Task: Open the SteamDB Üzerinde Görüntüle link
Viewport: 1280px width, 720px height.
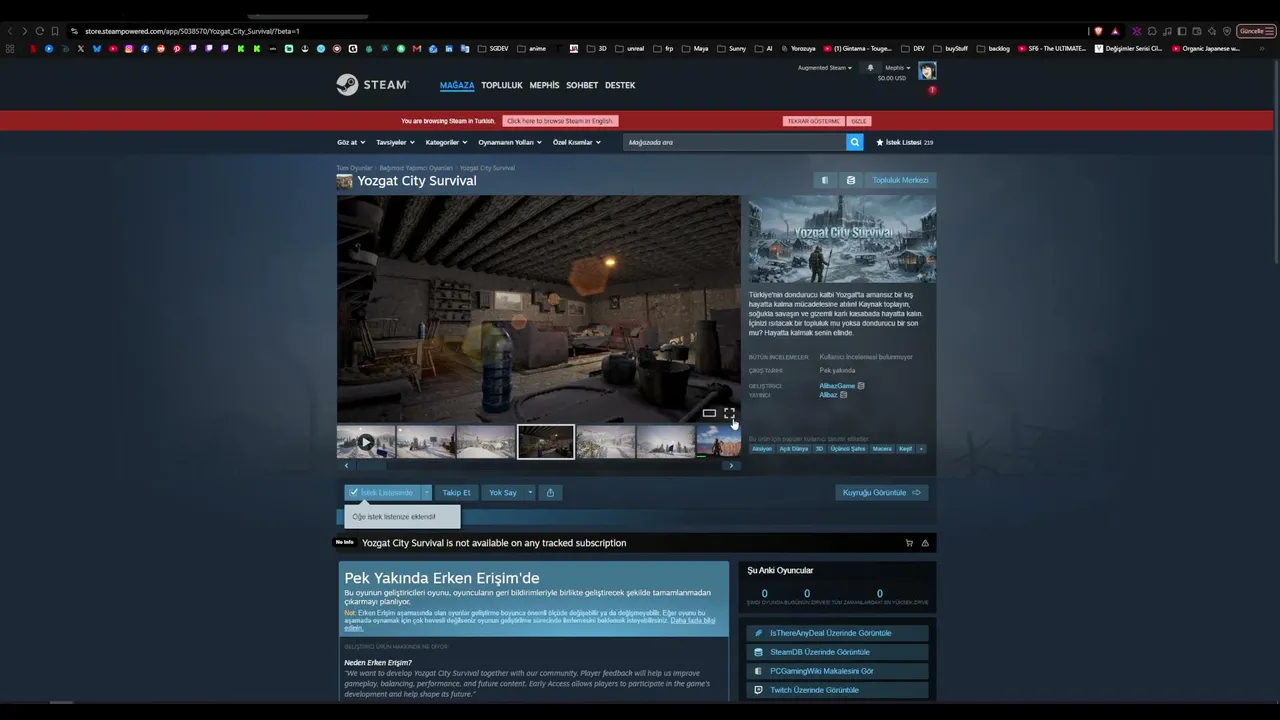Action: (x=837, y=652)
